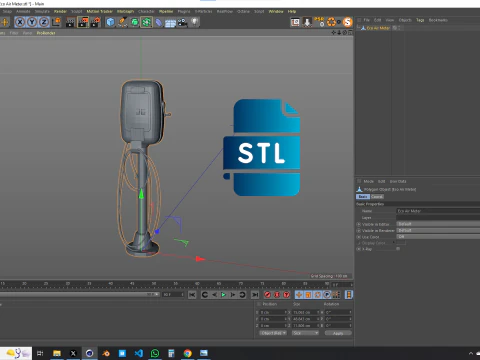Go to next key
The width and height of the screenshot is (480, 360).
[x=242, y=295]
